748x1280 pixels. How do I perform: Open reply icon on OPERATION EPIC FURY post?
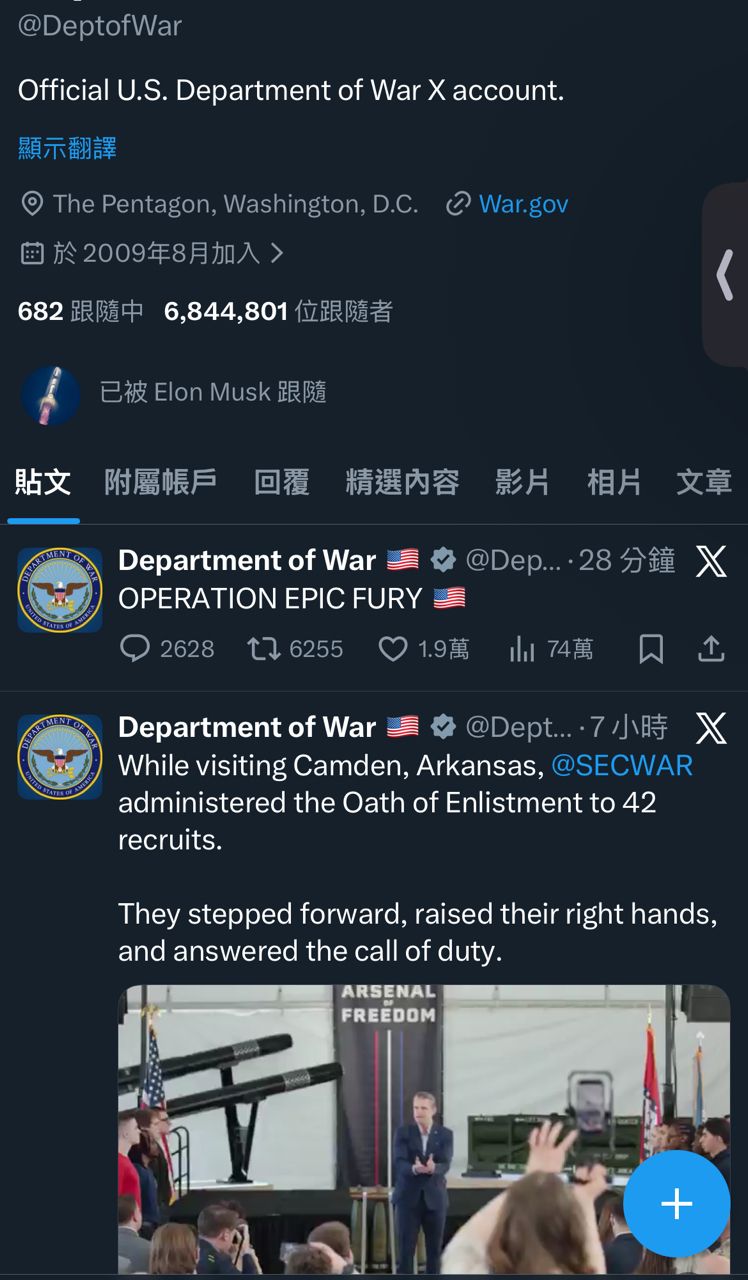[135, 649]
